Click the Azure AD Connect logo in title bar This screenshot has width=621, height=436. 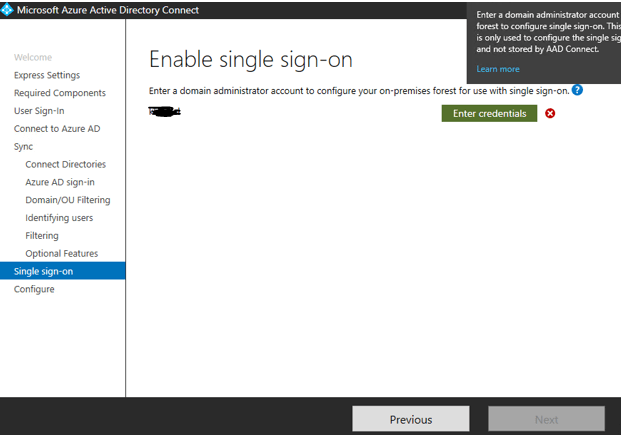coord(8,10)
